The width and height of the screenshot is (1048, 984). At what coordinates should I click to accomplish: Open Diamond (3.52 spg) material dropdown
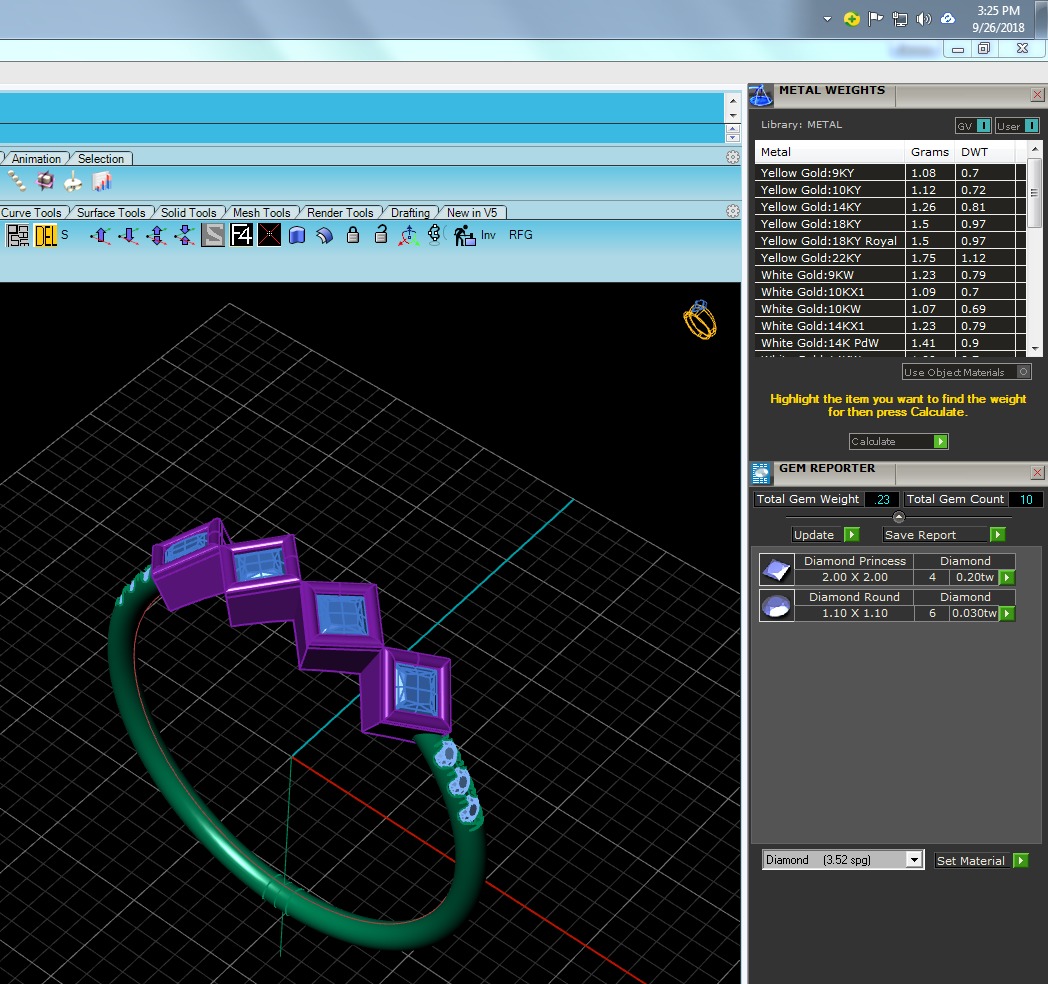click(x=842, y=860)
